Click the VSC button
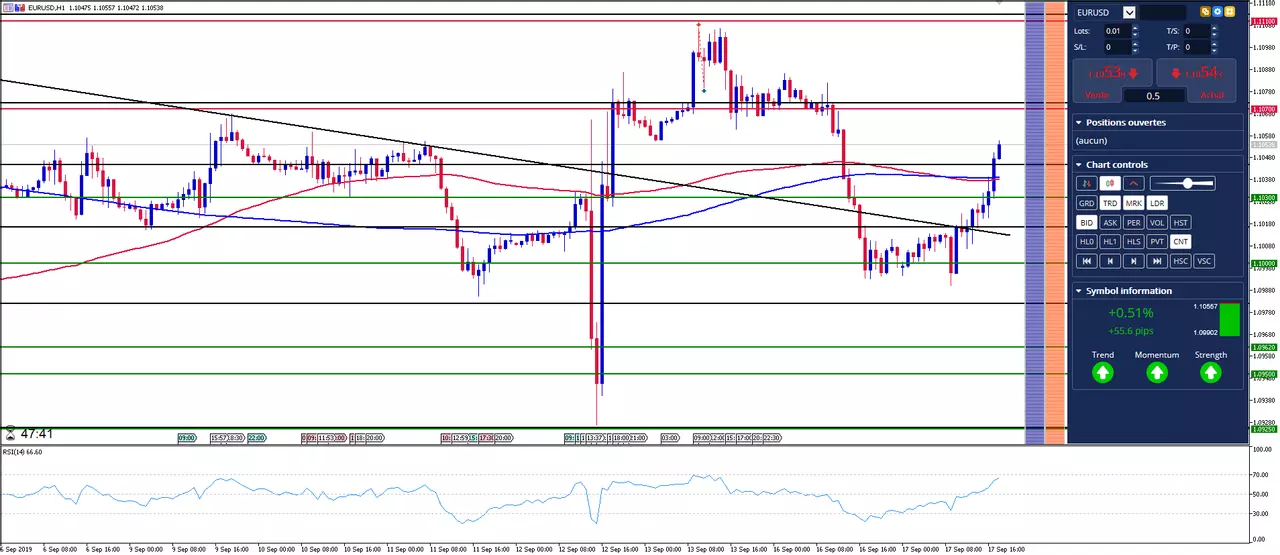 [x=1204, y=261]
